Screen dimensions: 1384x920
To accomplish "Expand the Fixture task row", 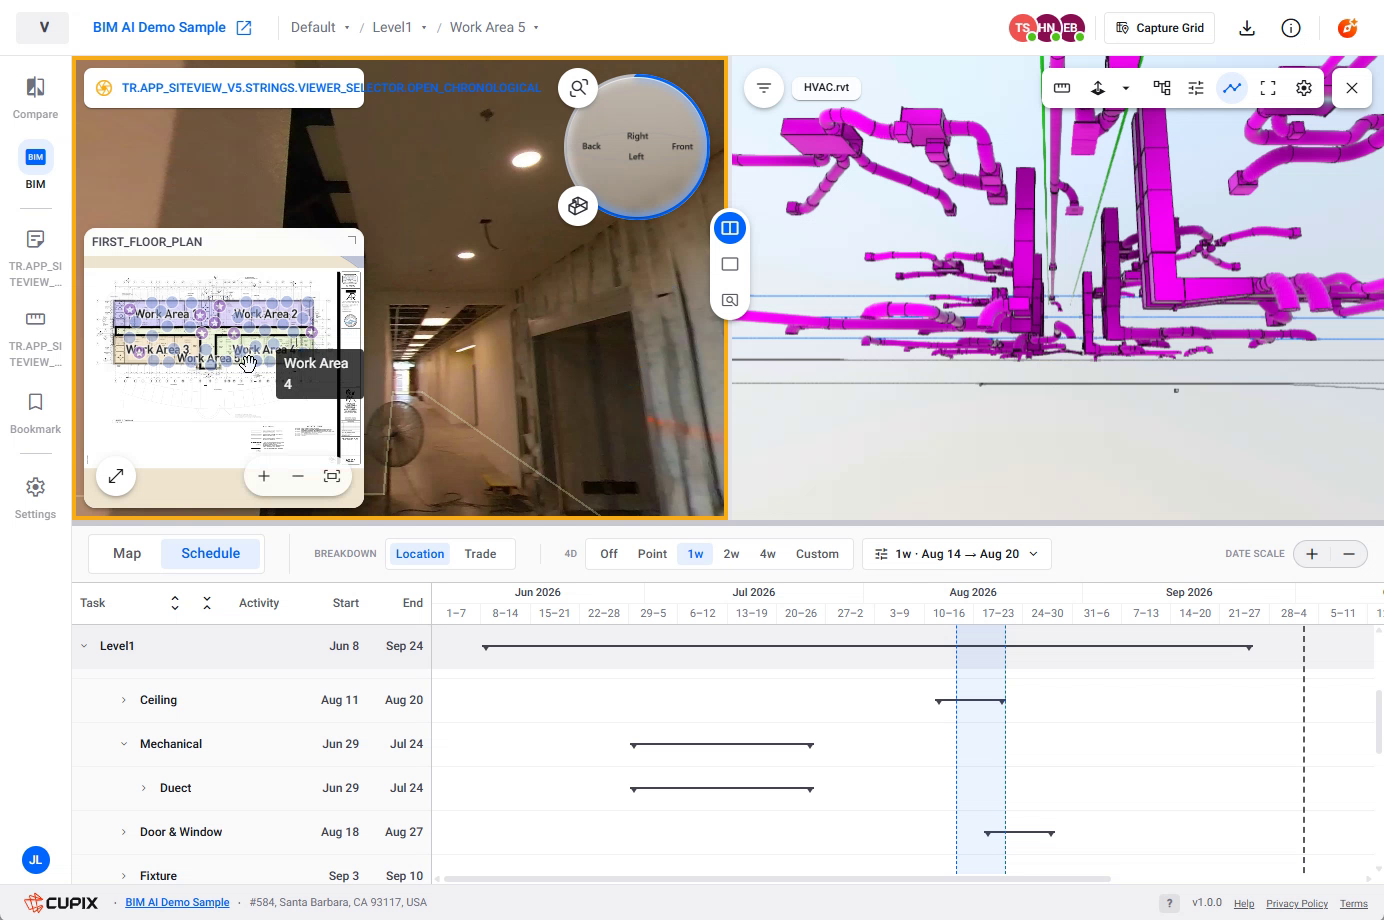I will [x=124, y=876].
